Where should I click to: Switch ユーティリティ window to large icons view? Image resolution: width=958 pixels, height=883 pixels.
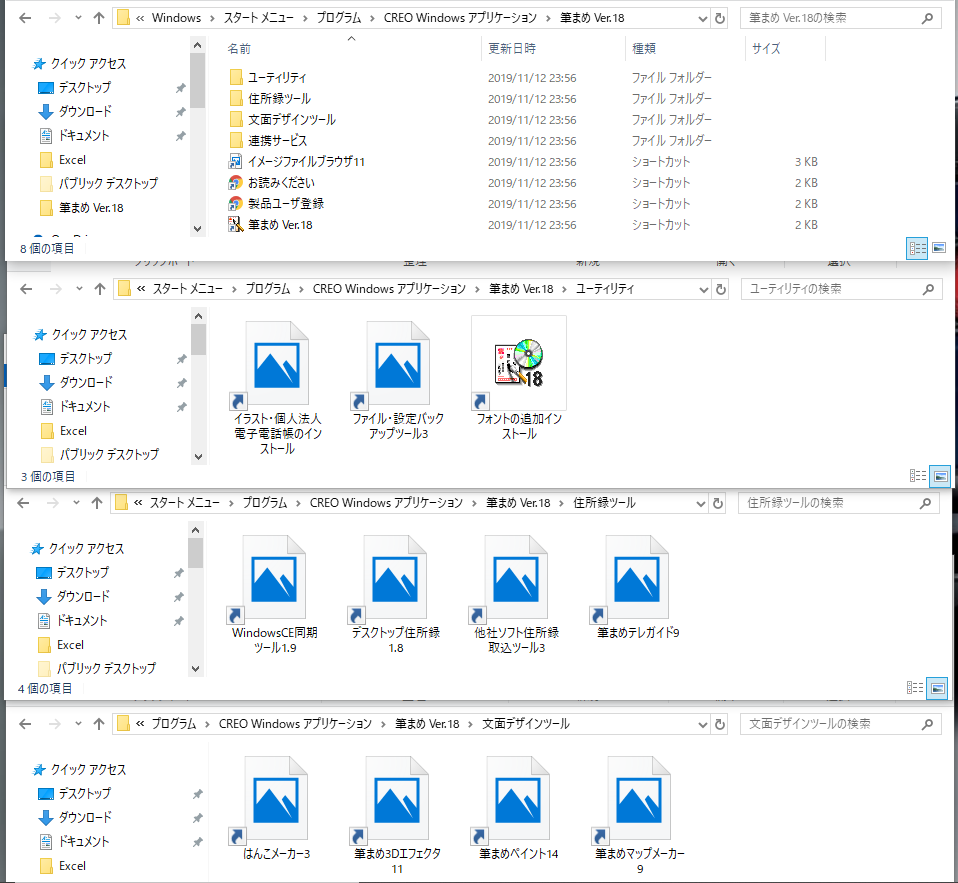click(940, 475)
